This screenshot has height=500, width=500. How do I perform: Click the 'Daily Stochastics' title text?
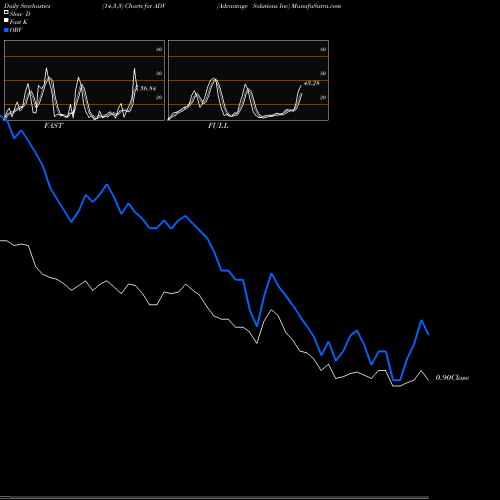coord(27,6)
